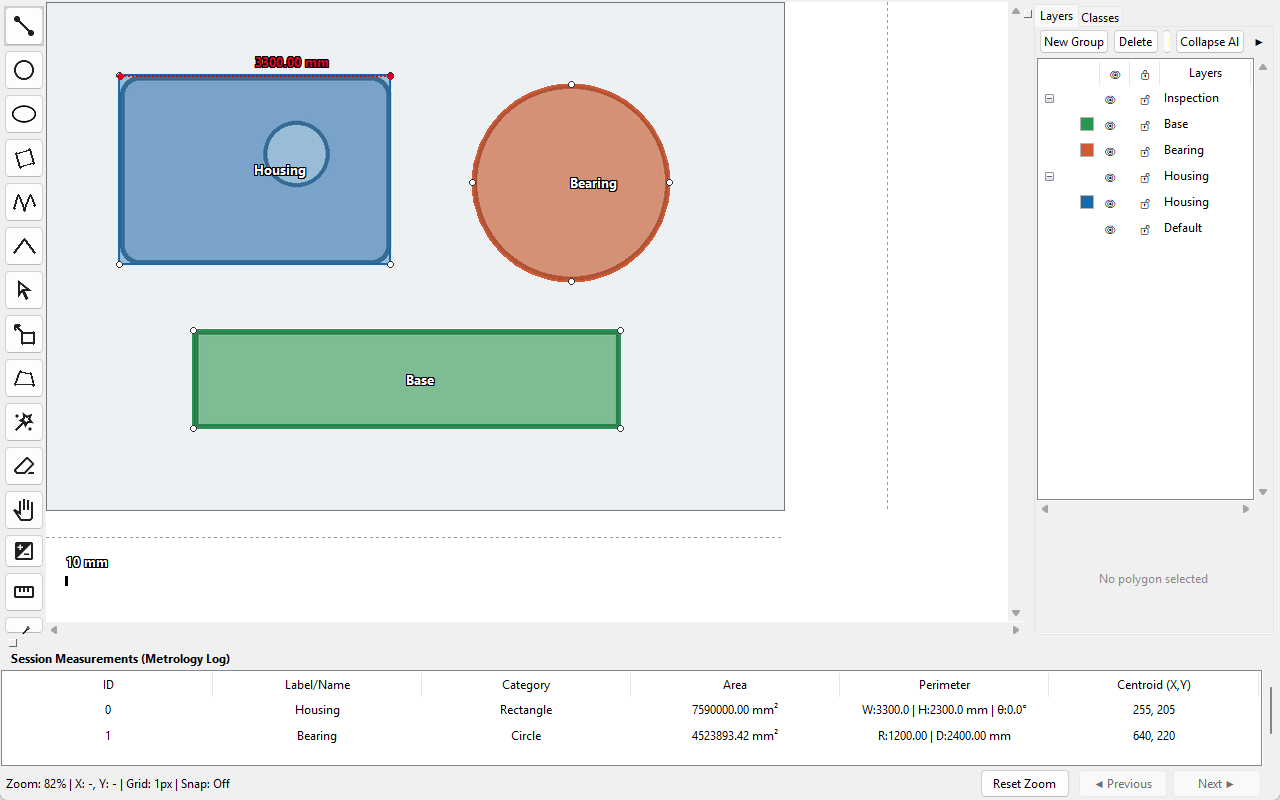Select the rotated rectangle tool
The width and height of the screenshot is (1280, 800).
click(x=24, y=158)
